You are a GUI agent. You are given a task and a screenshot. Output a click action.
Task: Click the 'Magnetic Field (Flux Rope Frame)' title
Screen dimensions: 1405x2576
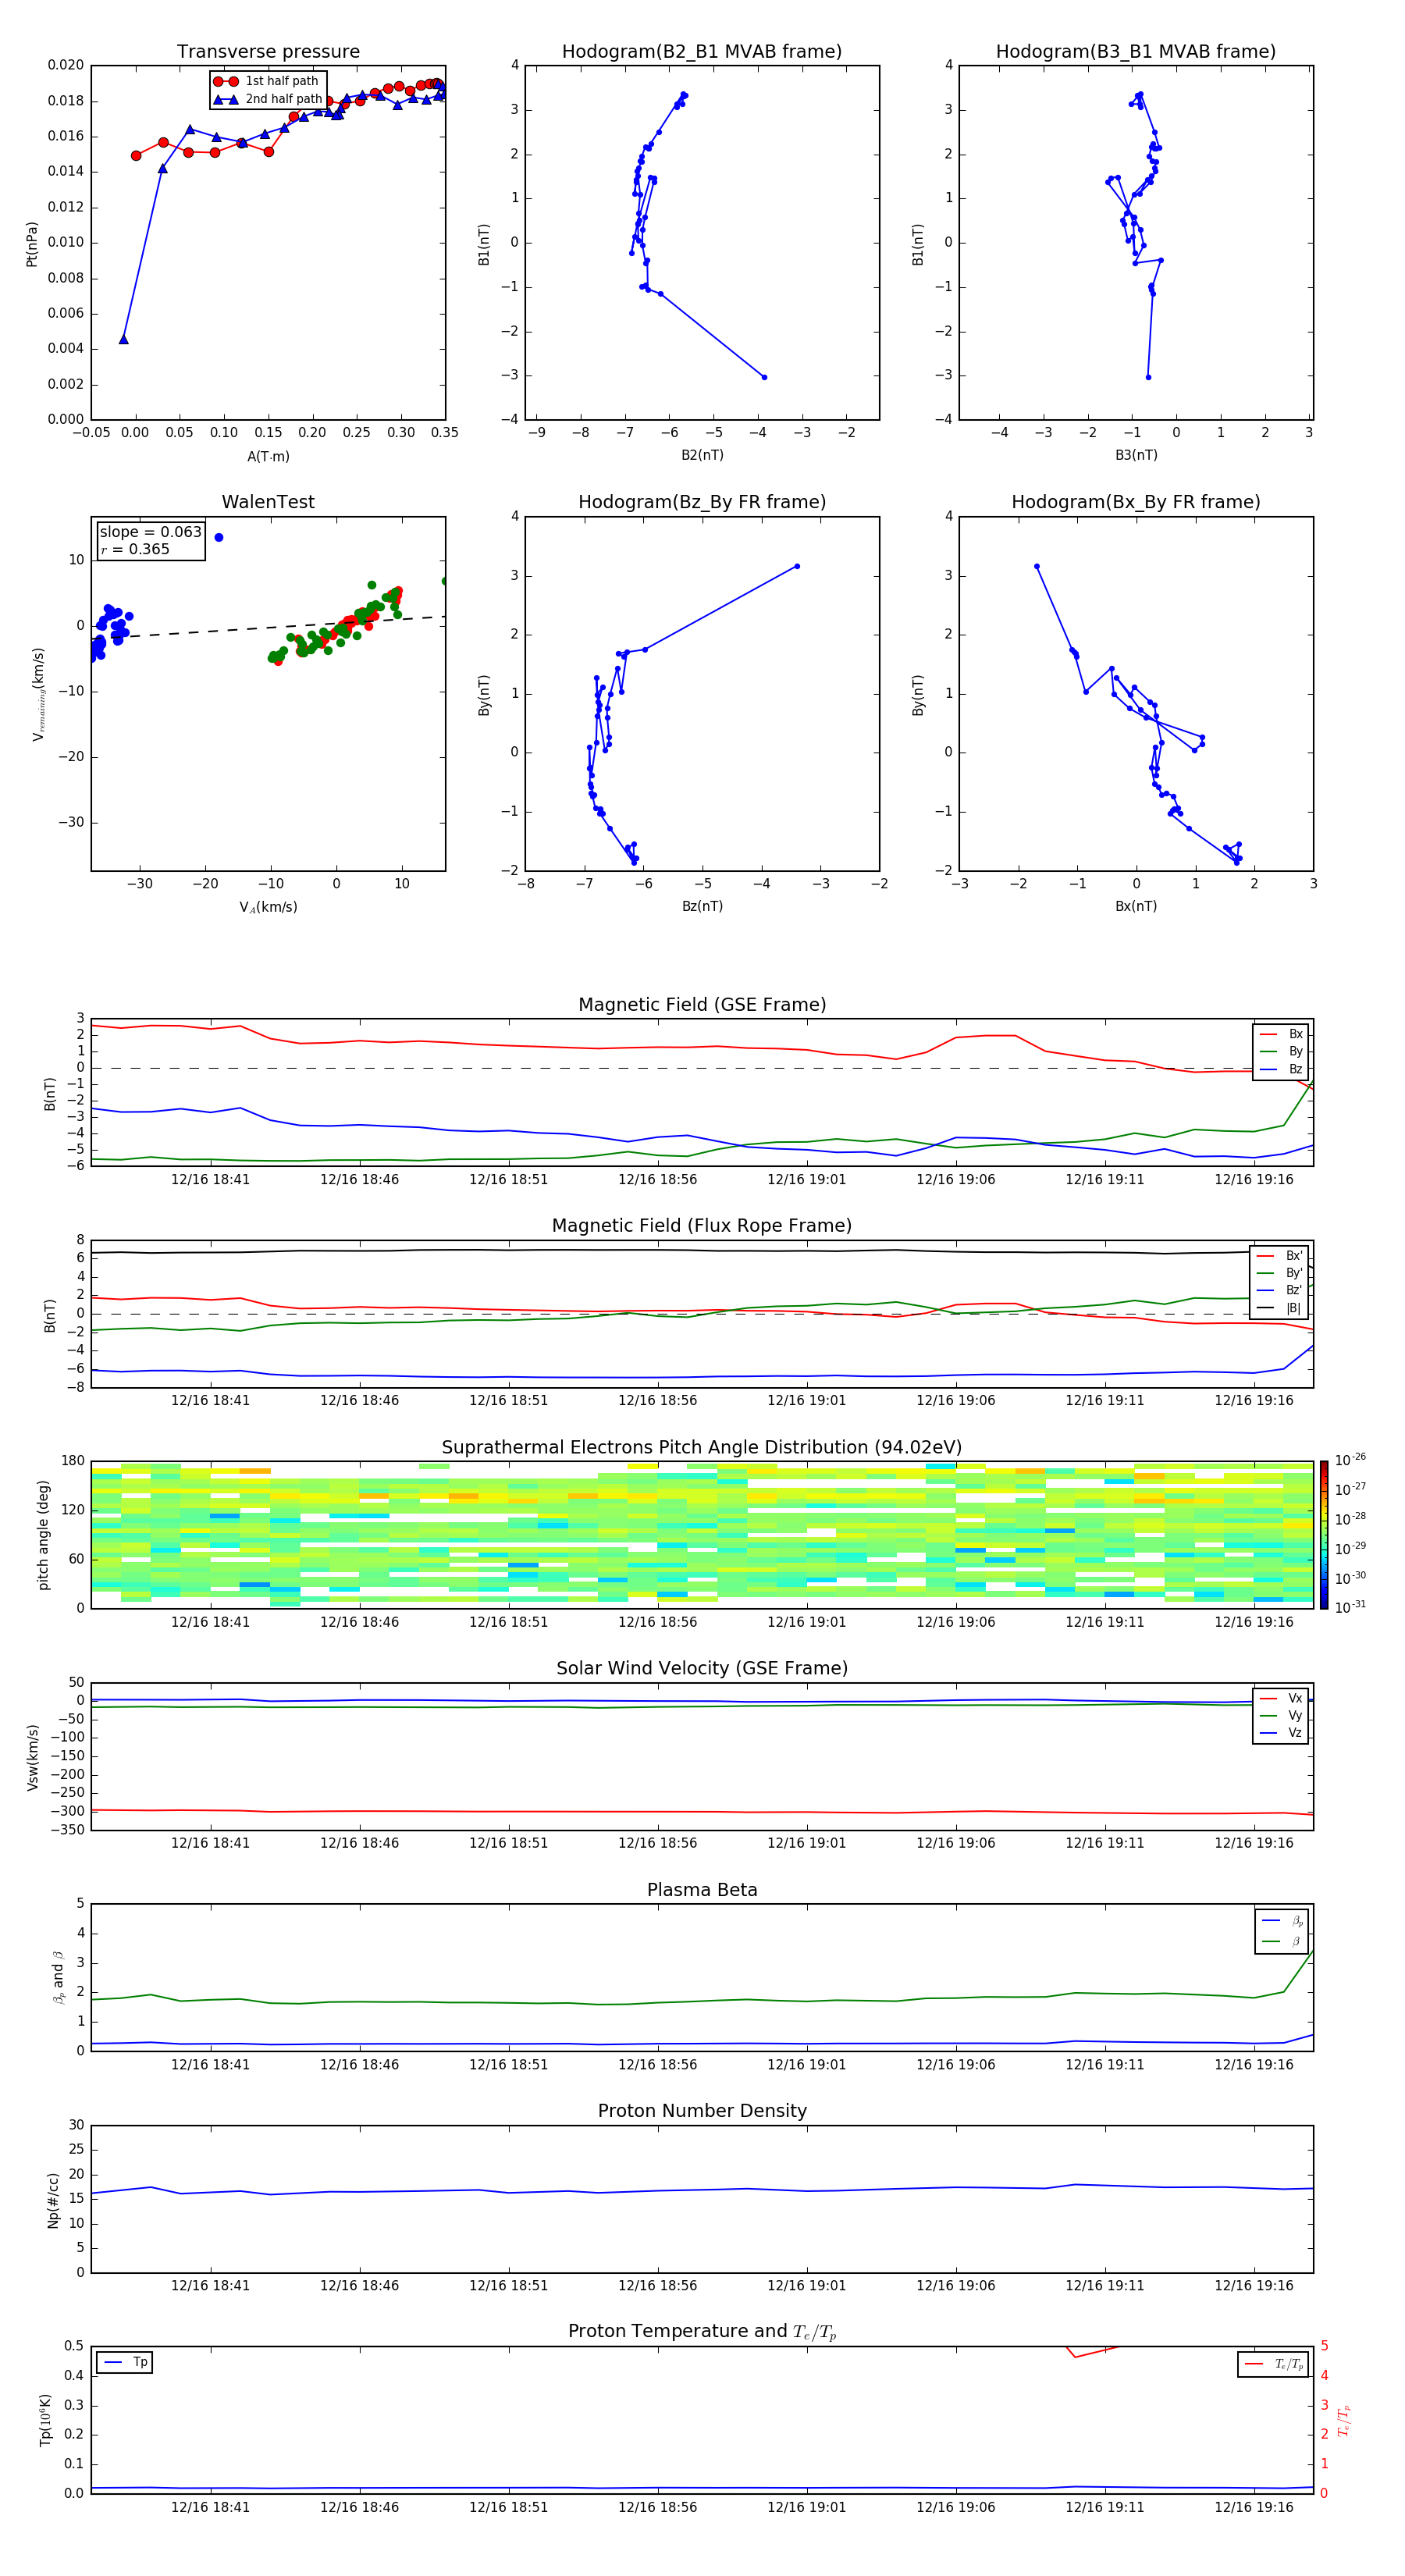tap(702, 1226)
